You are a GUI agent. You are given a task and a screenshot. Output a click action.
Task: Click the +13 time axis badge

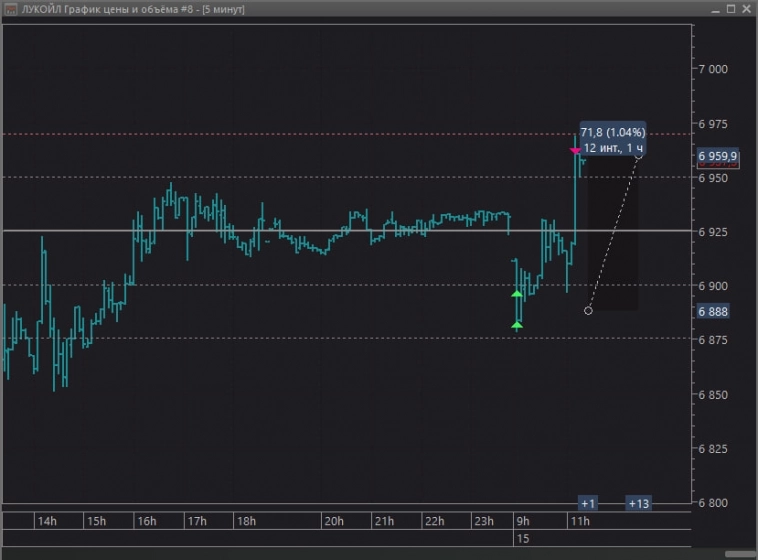click(638, 503)
